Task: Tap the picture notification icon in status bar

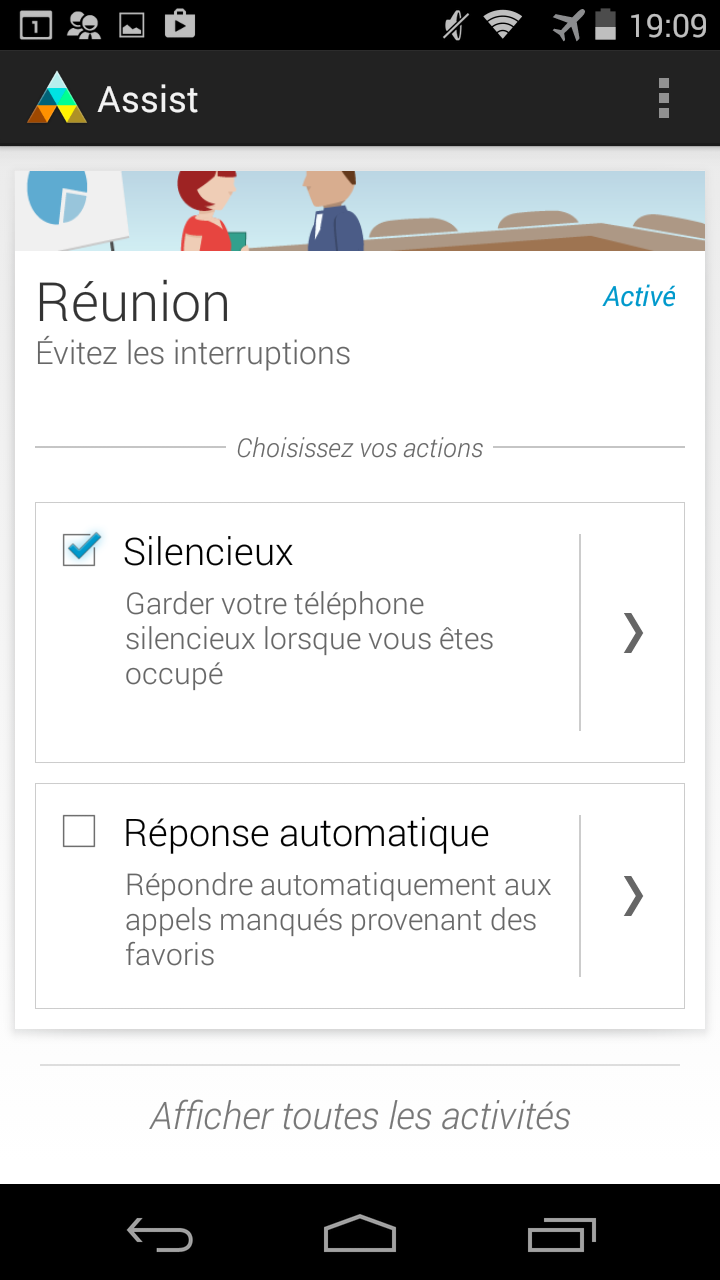Action: pos(132,25)
